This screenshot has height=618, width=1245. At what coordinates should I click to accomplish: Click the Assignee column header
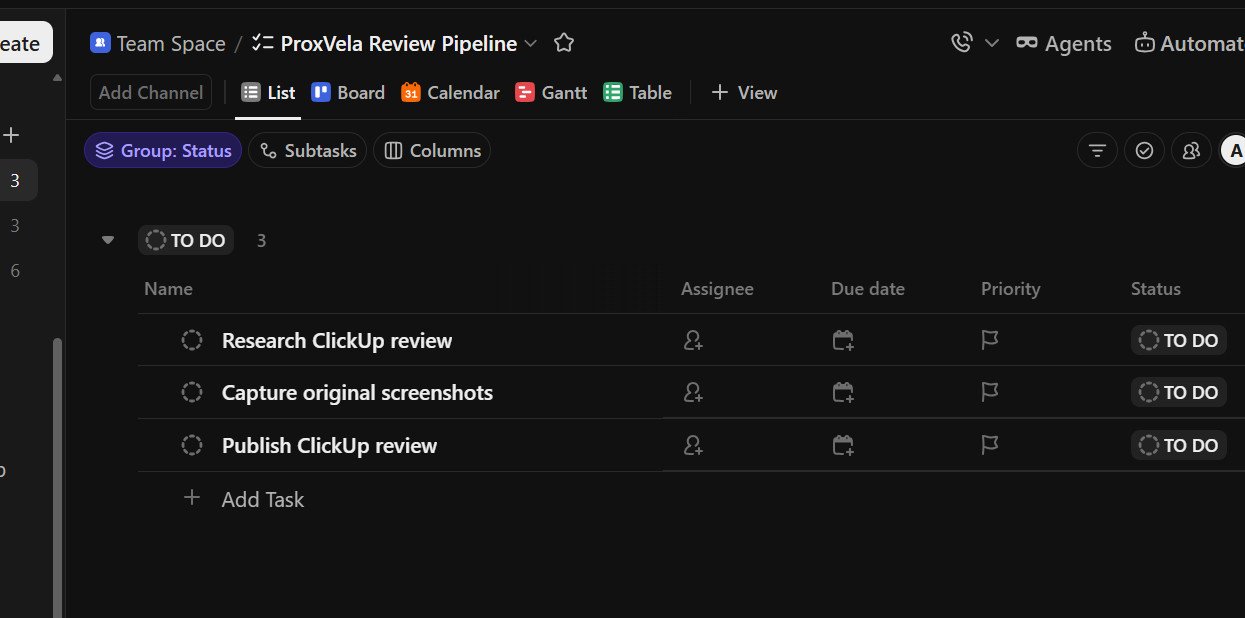(x=717, y=288)
